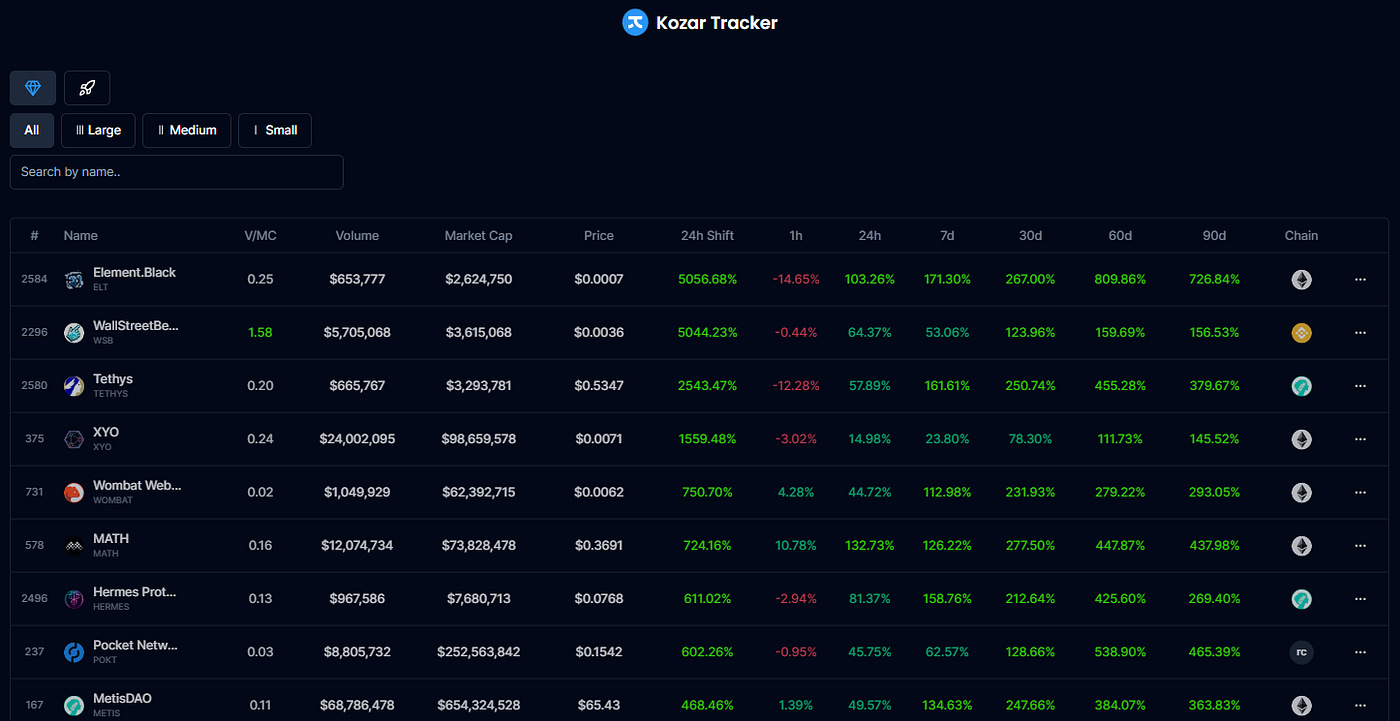Sort by the 24h Shift column header

[x=707, y=236]
